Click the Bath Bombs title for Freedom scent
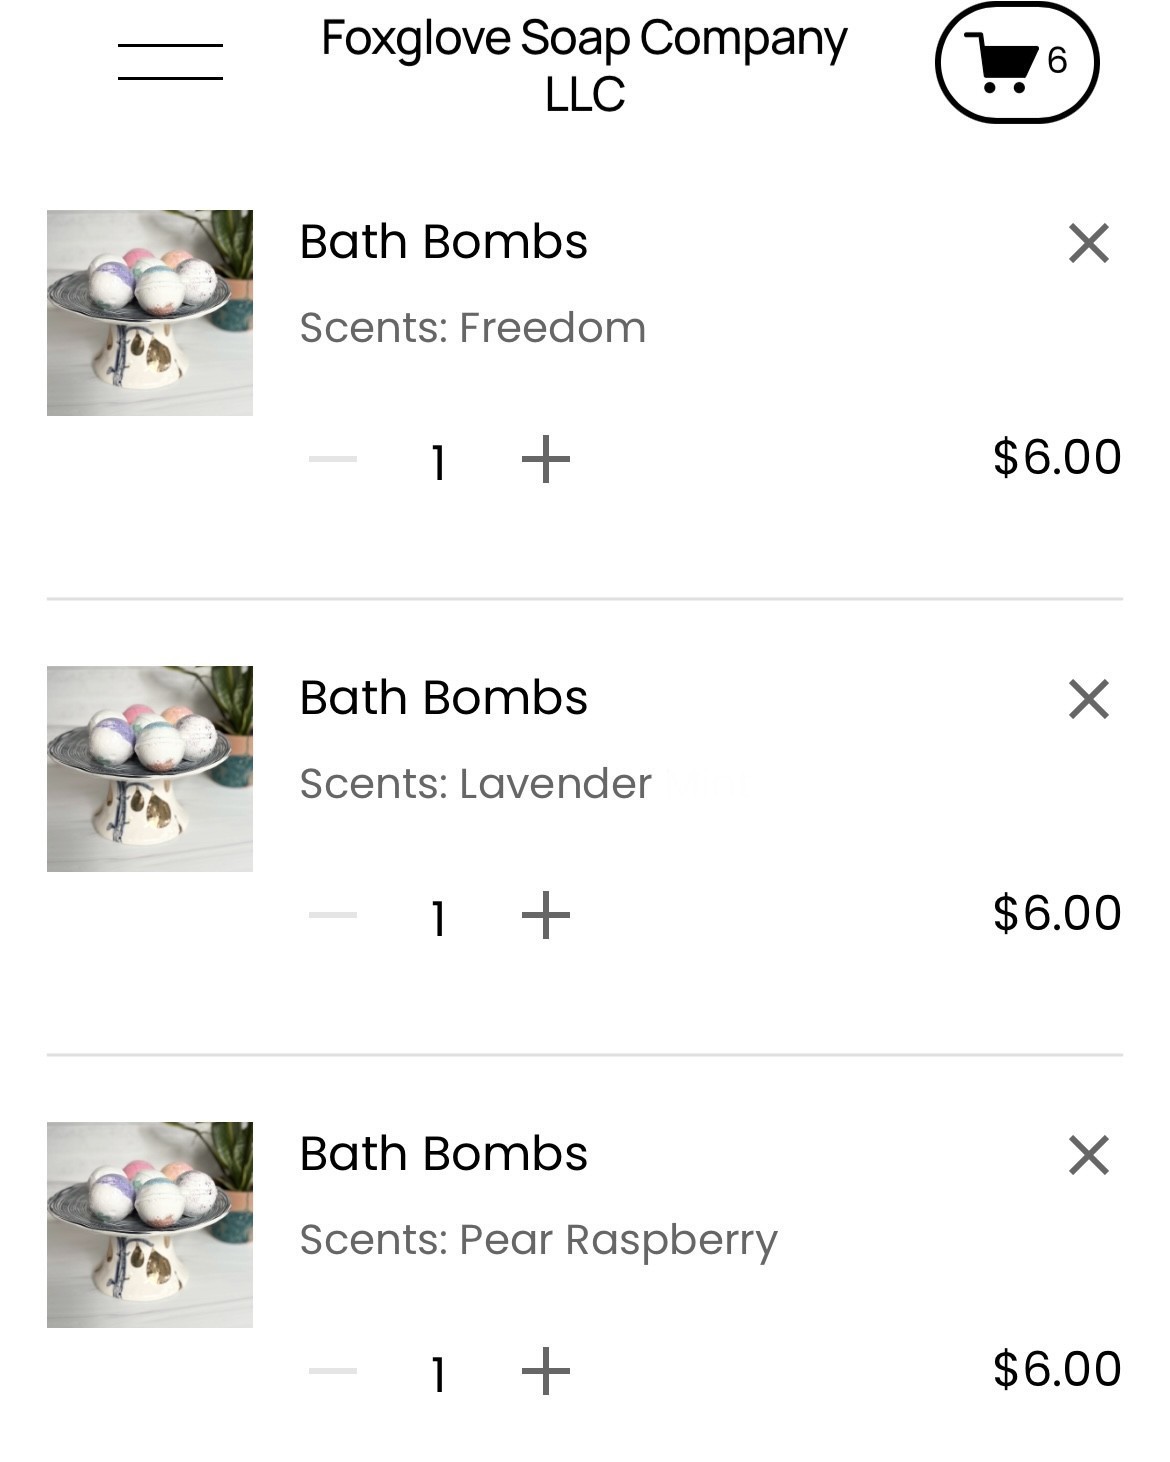The height and width of the screenshot is (1462, 1170). pyautogui.click(x=443, y=242)
